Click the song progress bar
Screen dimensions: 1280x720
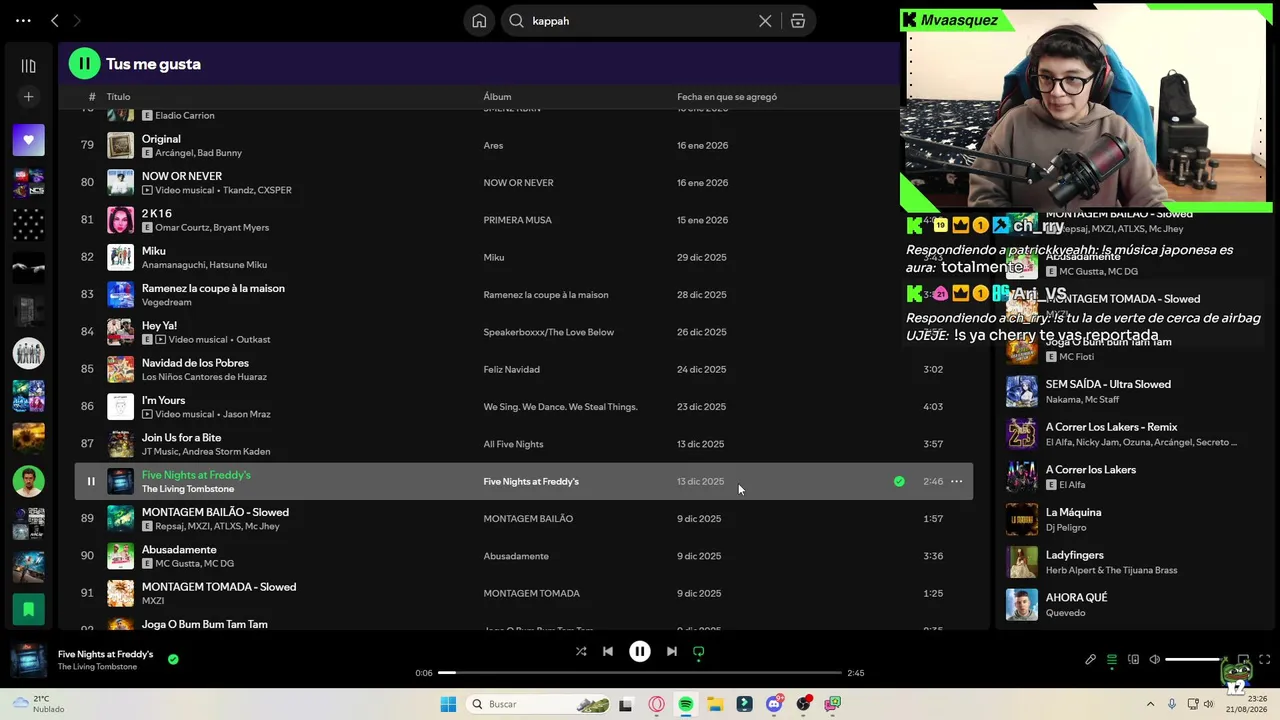coord(640,673)
